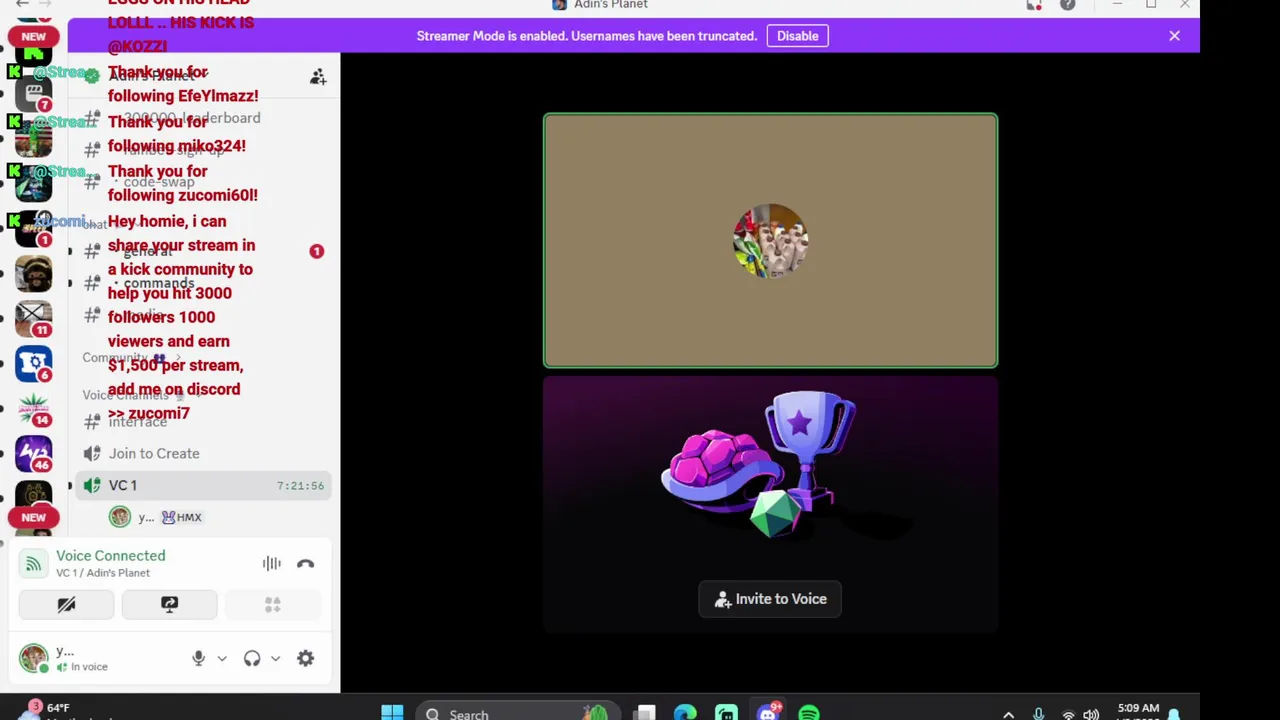The height and width of the screenshot is (720, 1280).
Task: Open the server with the 7 badge
Action: click(x=34, y=96)
